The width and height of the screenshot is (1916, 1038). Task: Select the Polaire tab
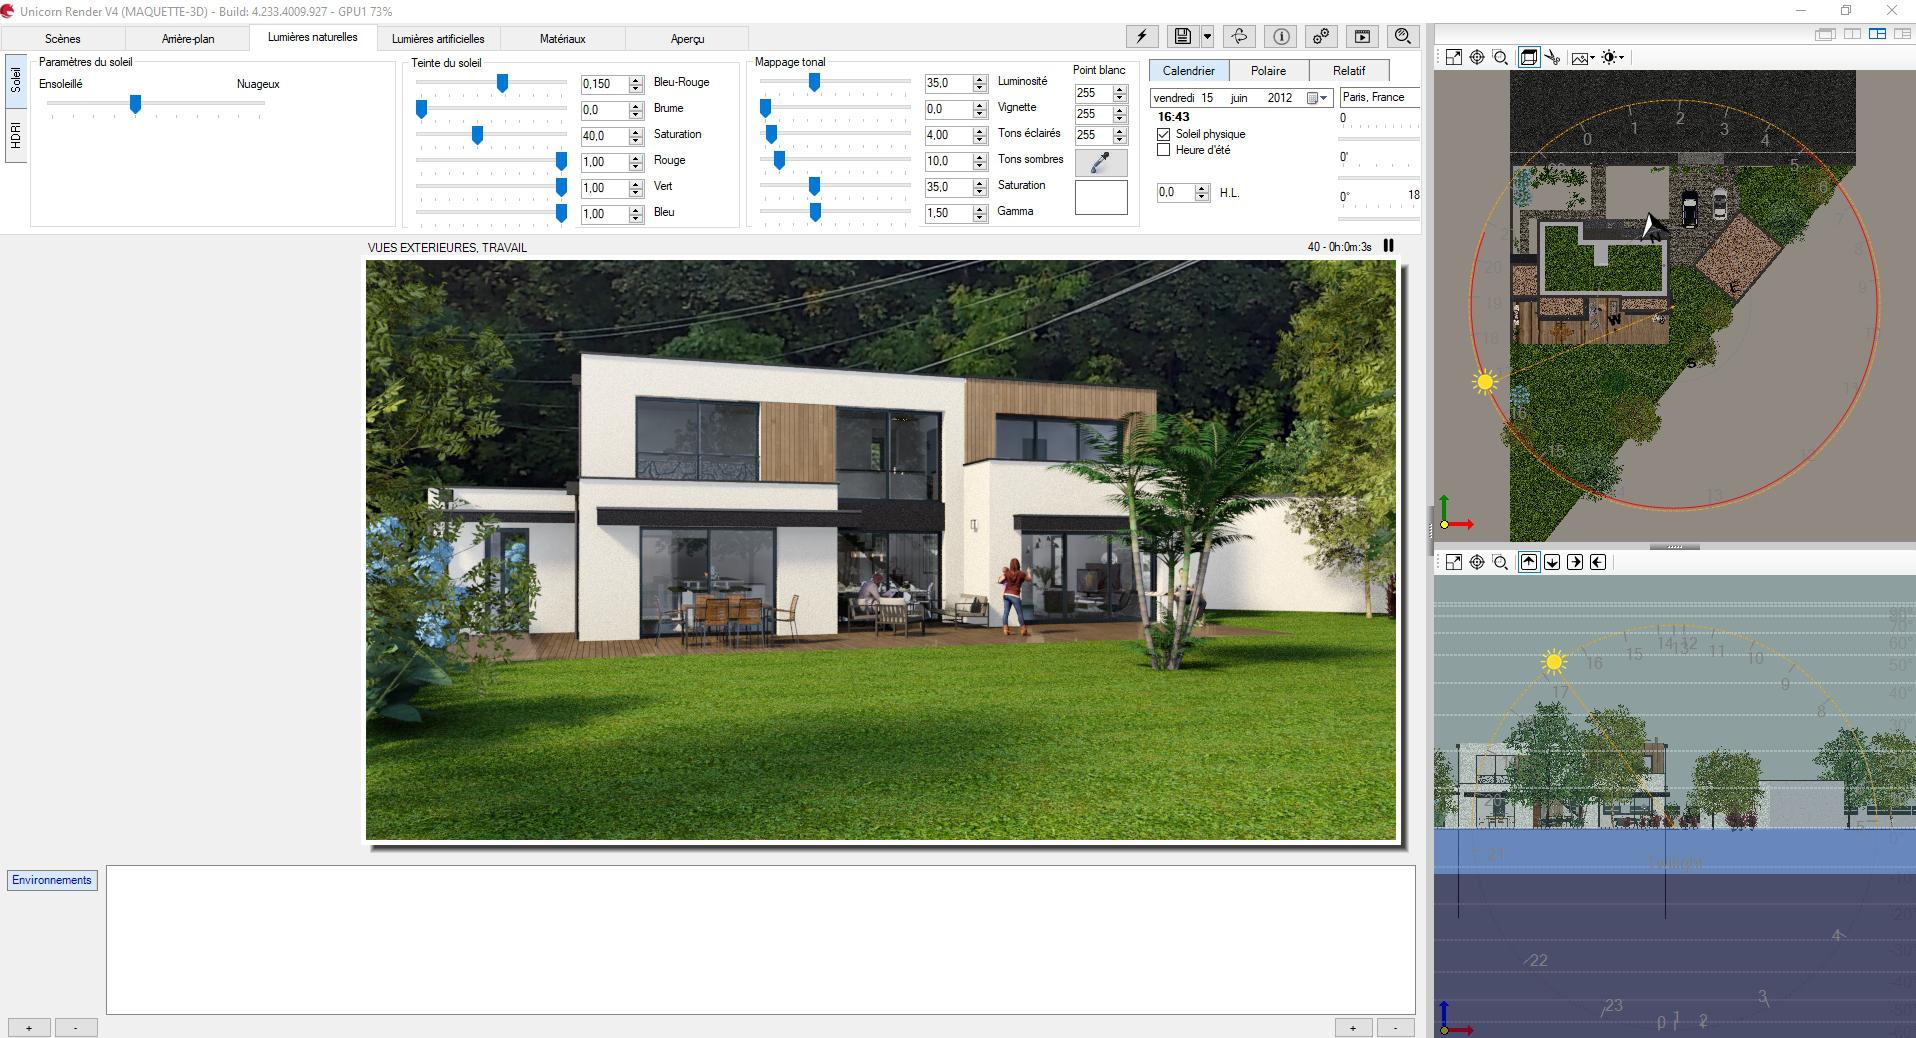(1268, 71)
